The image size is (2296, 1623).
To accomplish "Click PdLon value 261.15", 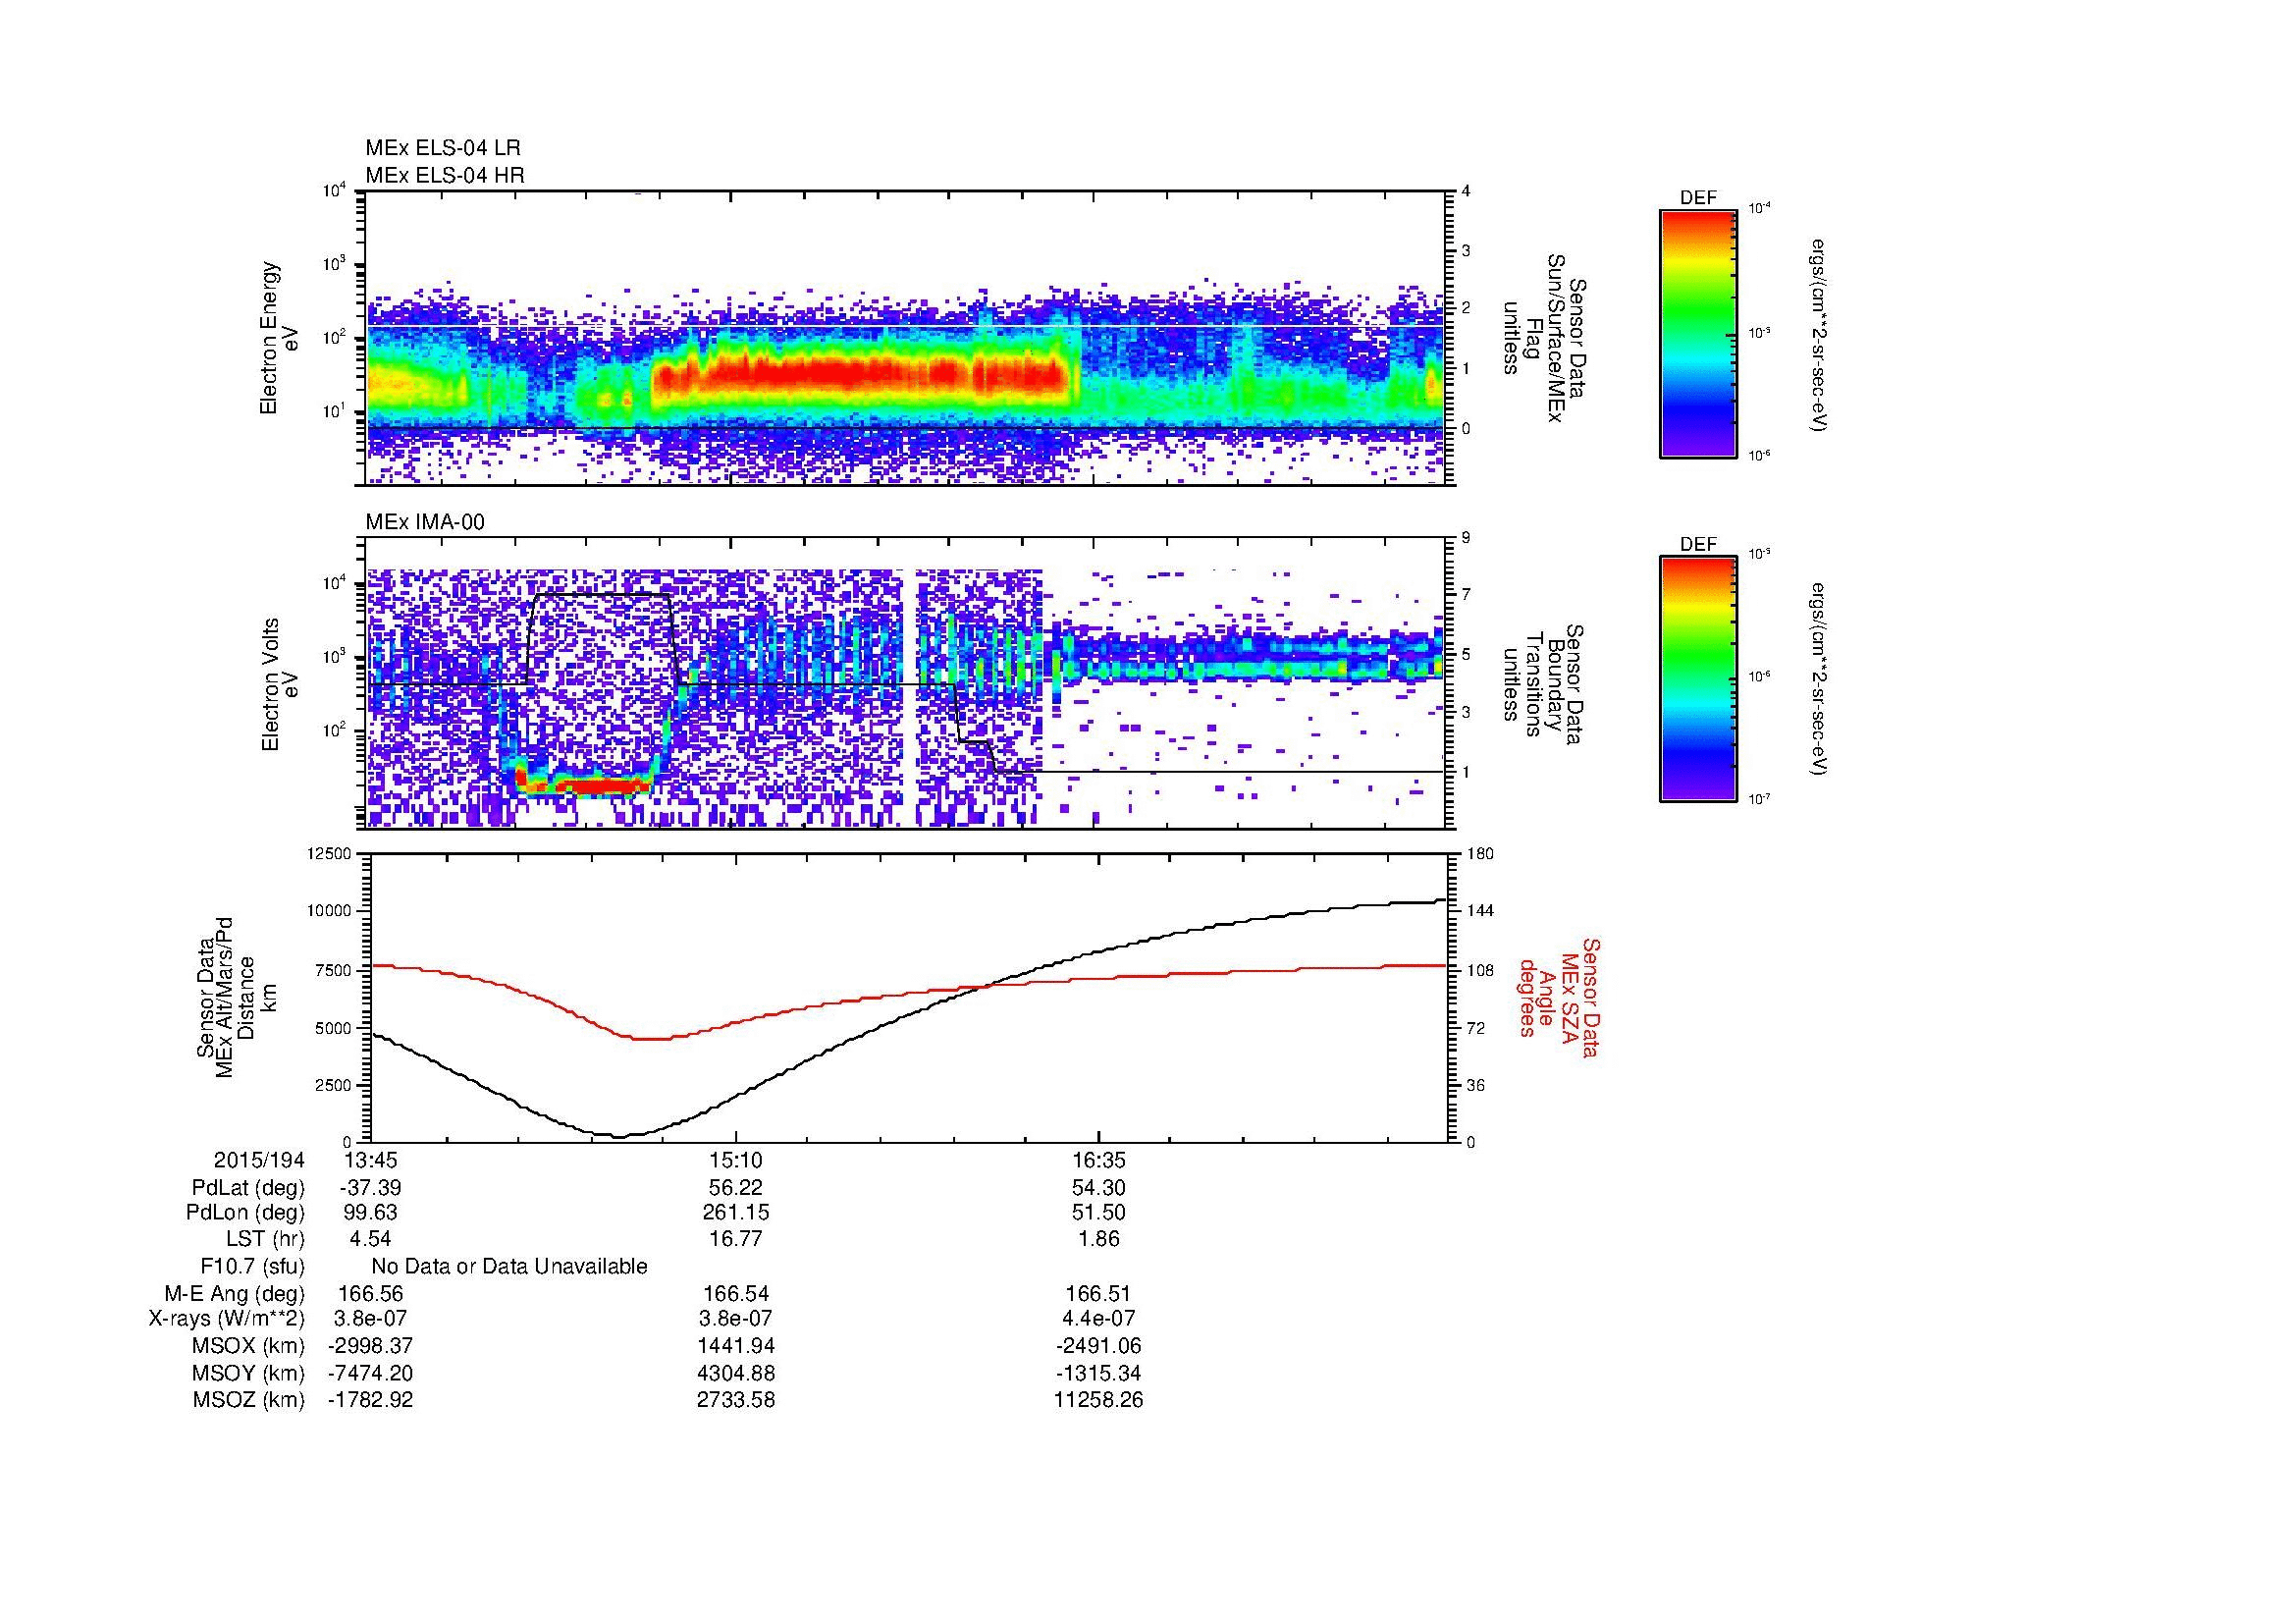I will point(735,1213).
